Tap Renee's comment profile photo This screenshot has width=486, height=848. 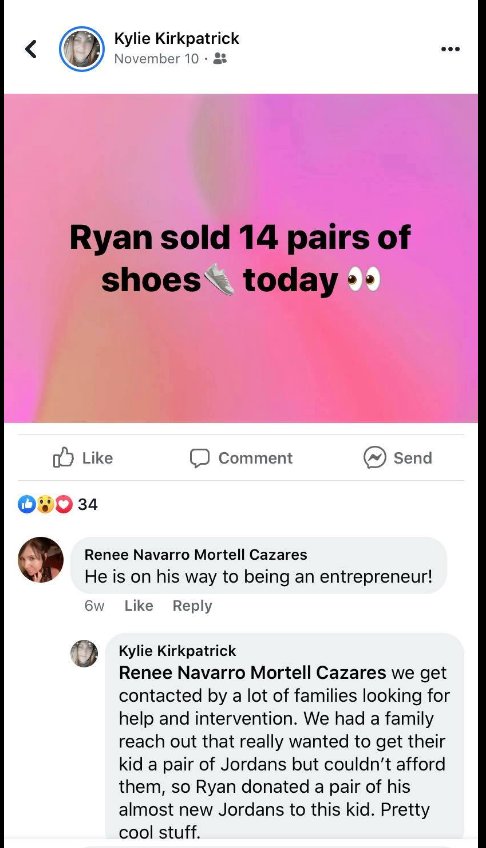[x=41, y=560]
